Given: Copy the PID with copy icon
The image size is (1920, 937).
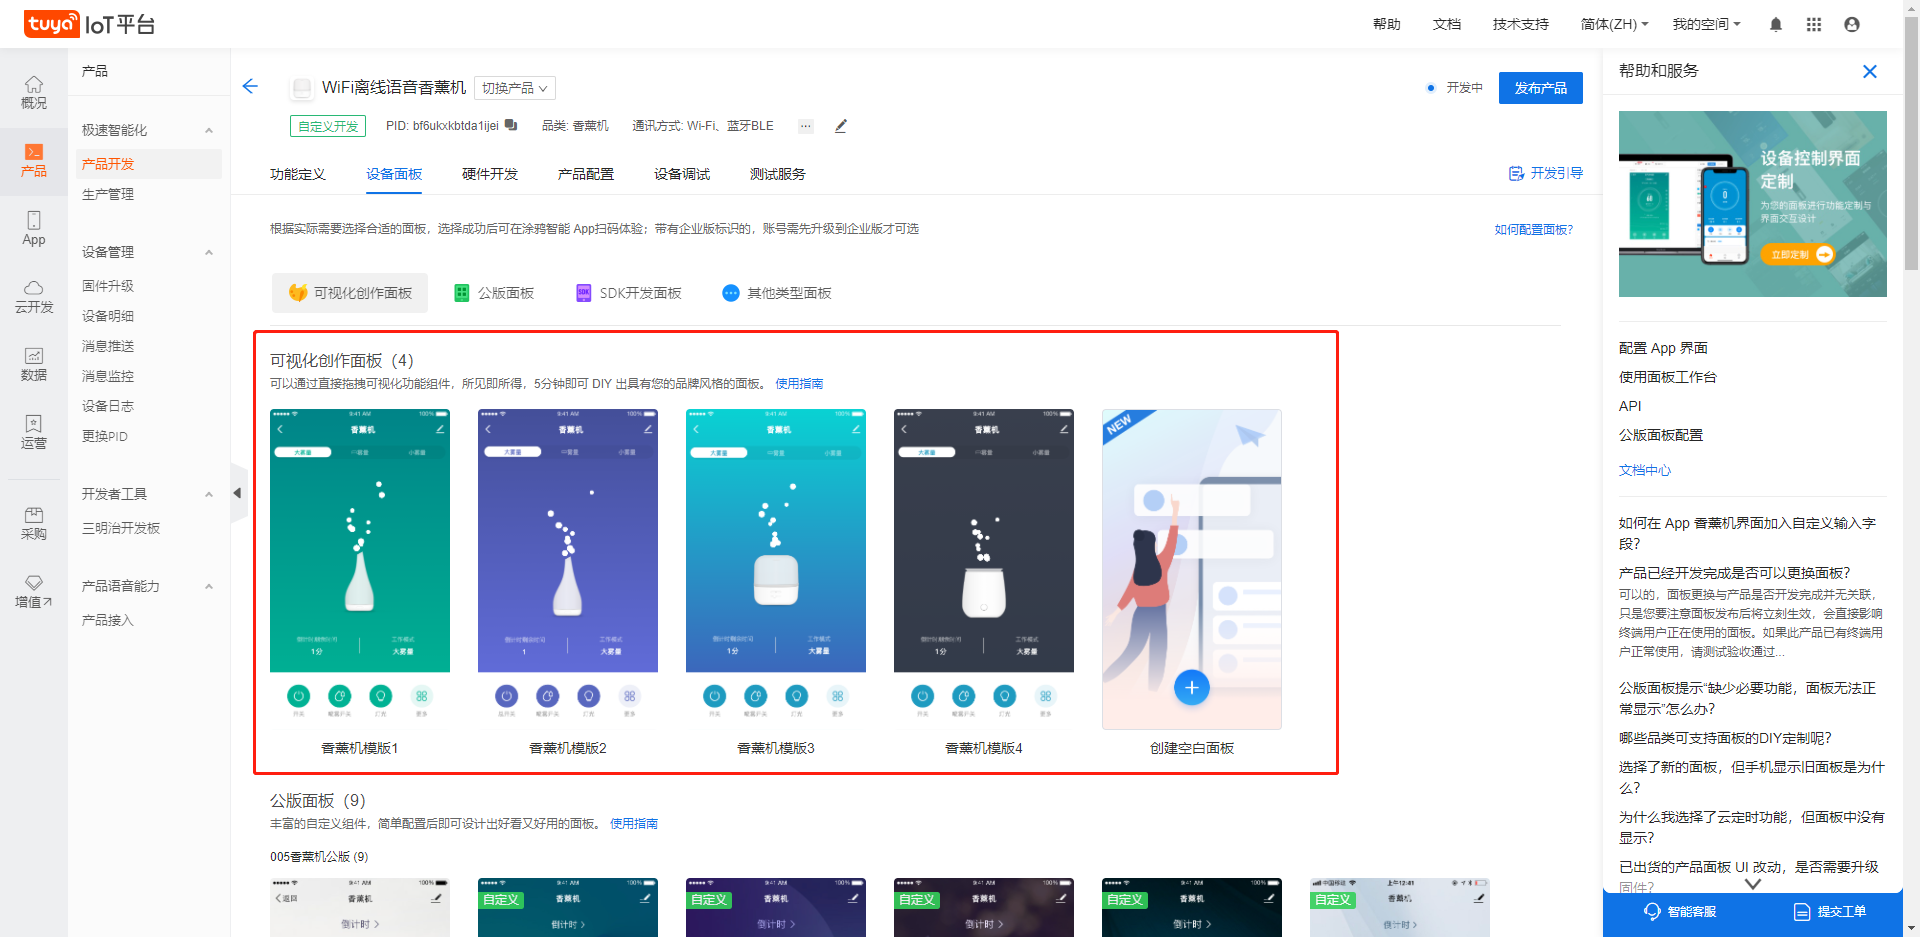Looking at the screenshot, I should point(511,125).
